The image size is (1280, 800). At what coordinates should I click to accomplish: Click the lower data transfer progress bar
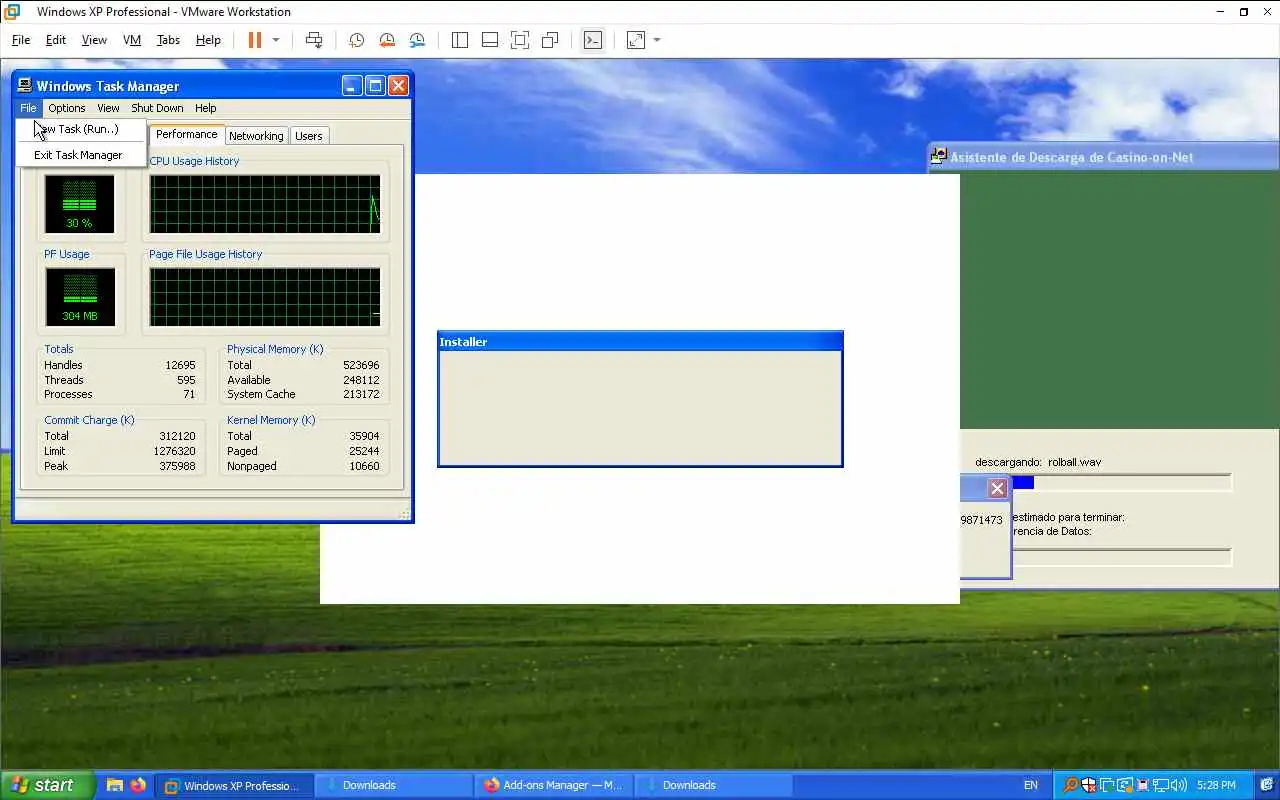coord(1123,557)
